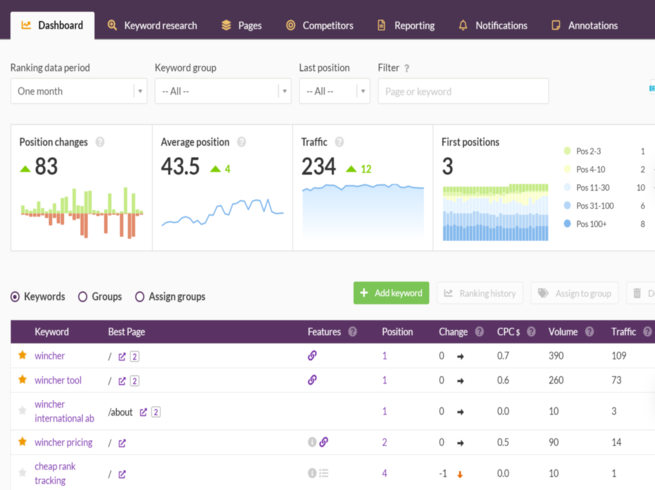Click the Filter help question mark
The height and width of the screenshot is (490, 655).
pyautogui.click(x=406, y=68)
